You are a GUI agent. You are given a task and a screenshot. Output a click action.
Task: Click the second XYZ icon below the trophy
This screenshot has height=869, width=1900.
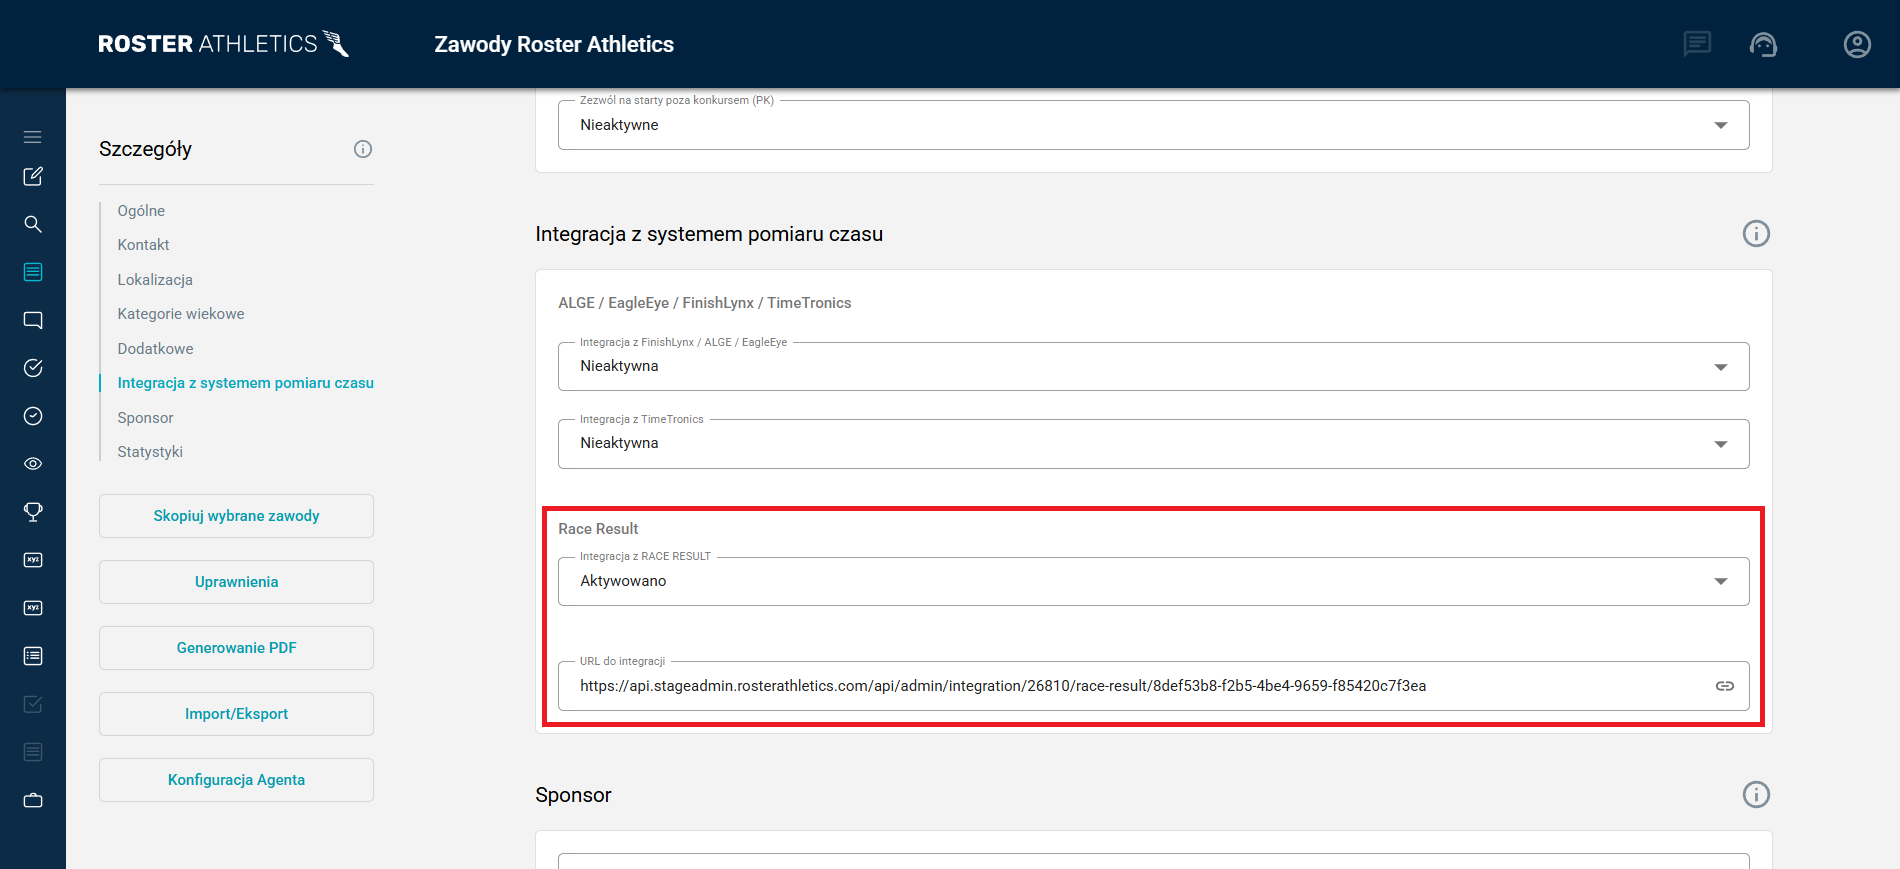[33, 608]
